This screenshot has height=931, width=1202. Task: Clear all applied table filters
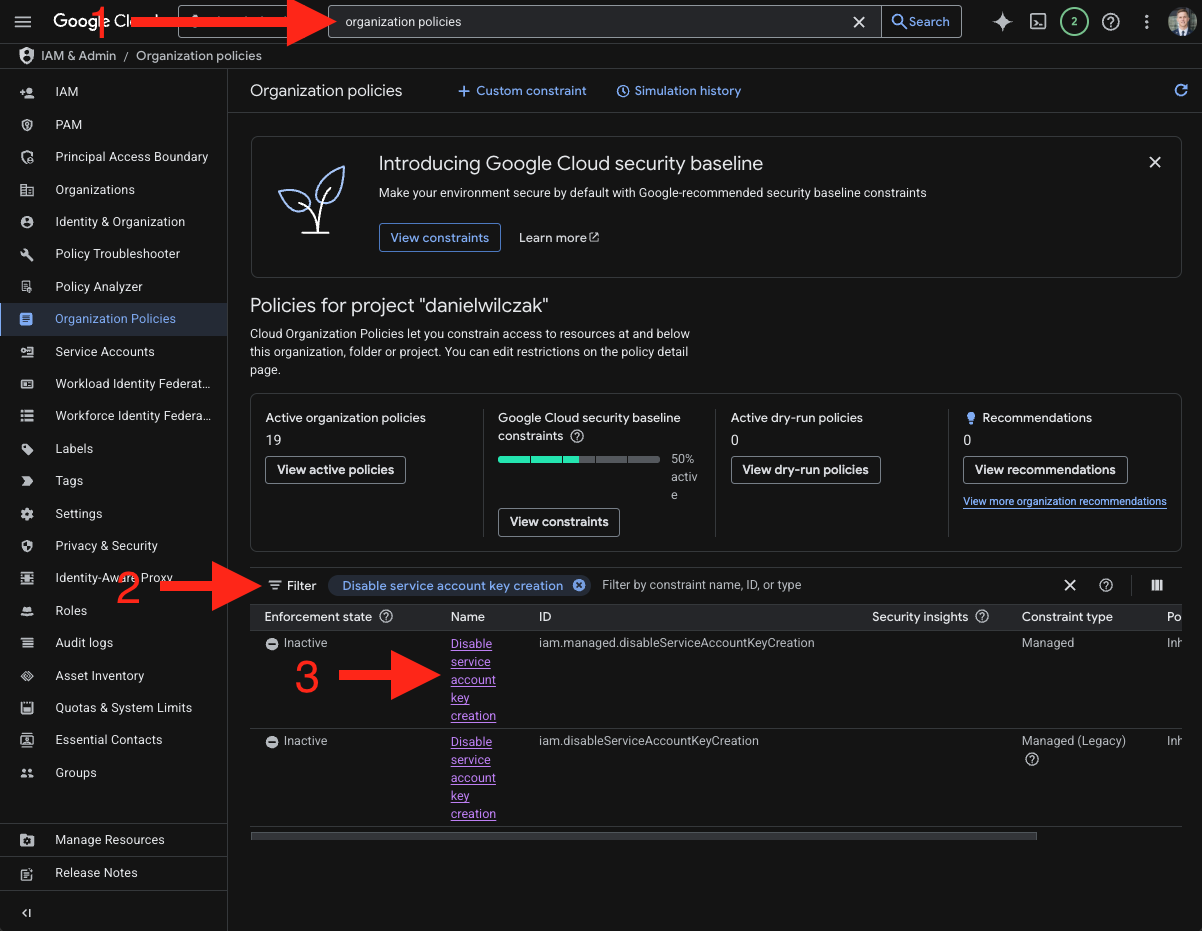pyautogui.click(x=1070, y=586)
